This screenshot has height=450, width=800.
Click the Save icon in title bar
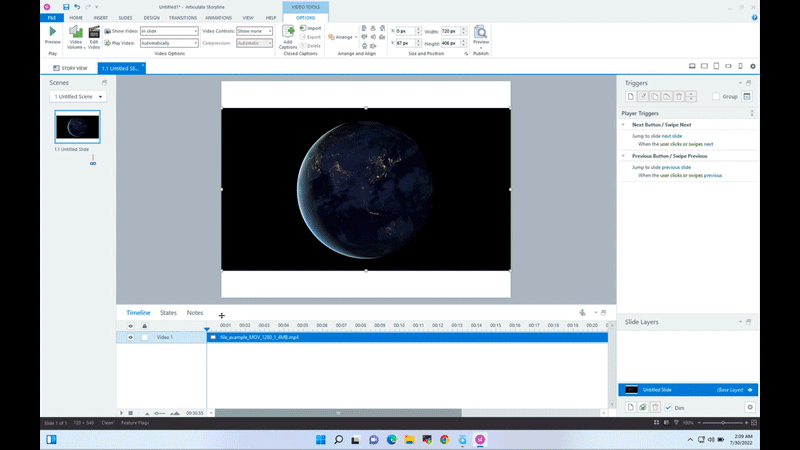pos(66,7)
